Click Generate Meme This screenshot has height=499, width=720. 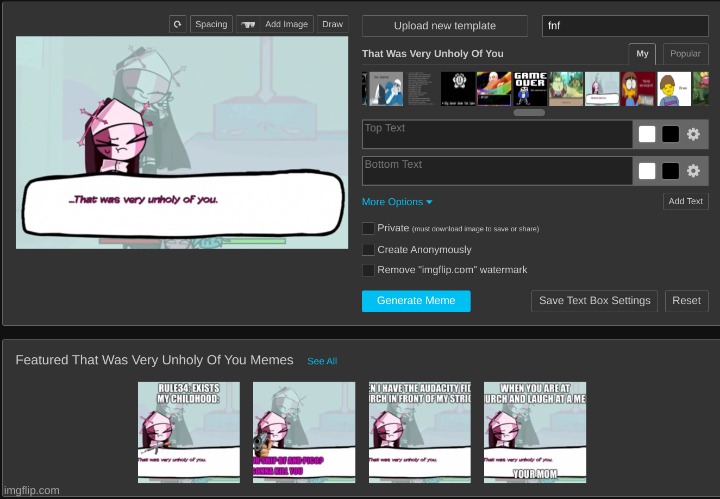coord(416,301)
